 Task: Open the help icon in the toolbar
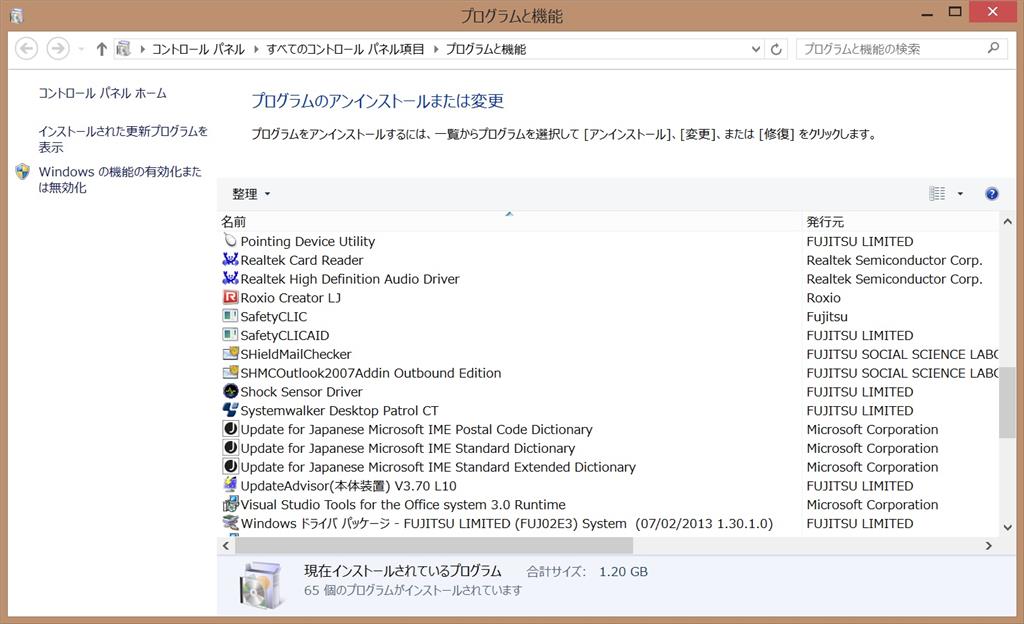point(991,194)
